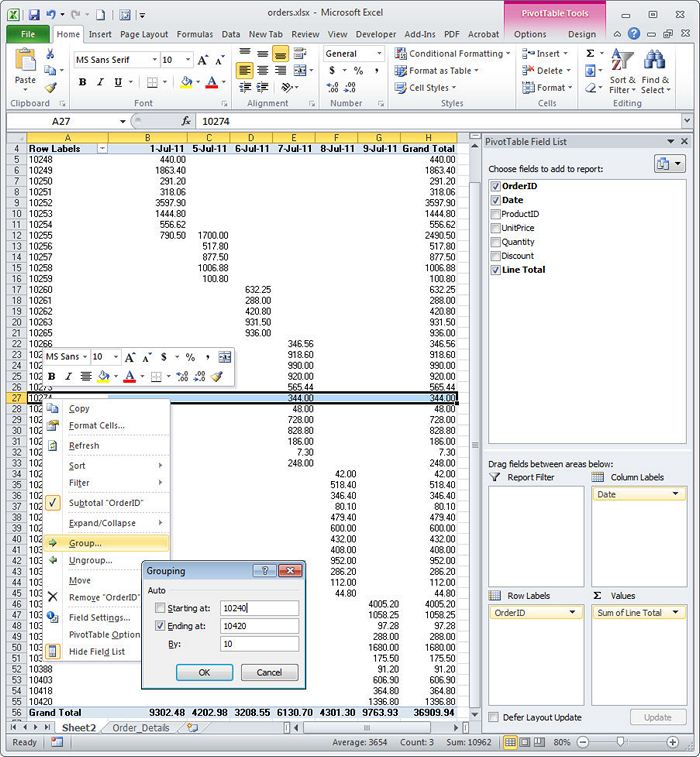Image resolution: width=700 pixels, height=757 pixels.
Task: Click the Find & Select binoculars icon
Action: pos(656,64)
